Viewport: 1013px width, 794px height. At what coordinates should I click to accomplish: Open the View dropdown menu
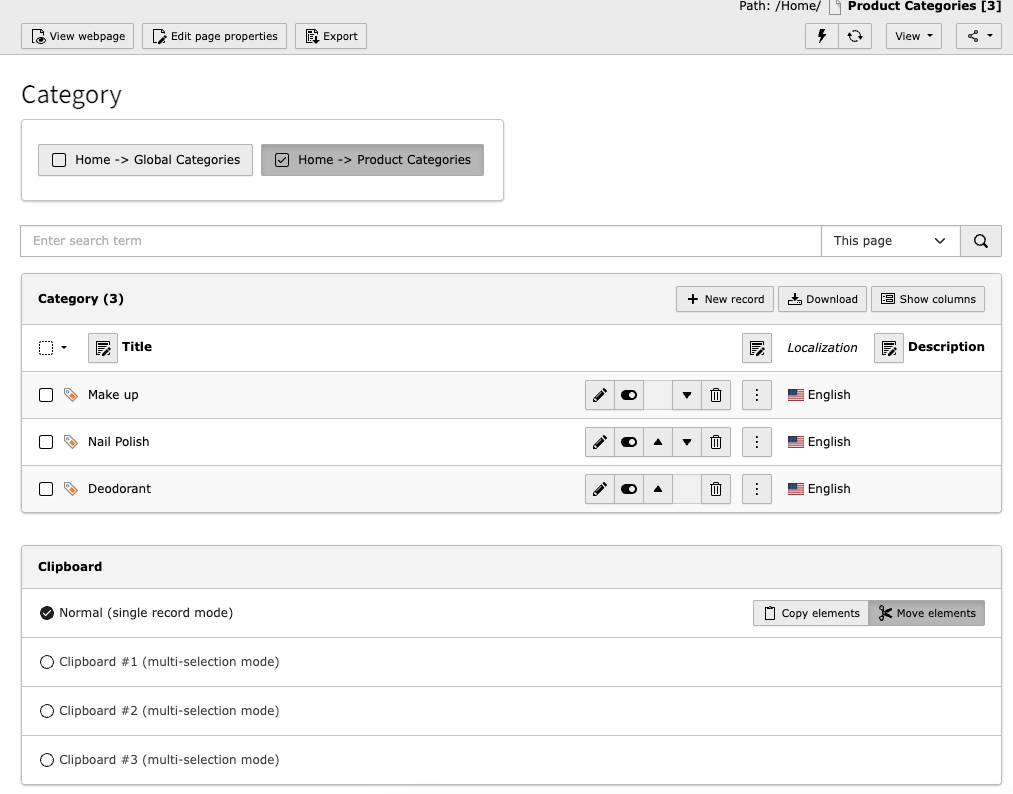tap(914, 36)
